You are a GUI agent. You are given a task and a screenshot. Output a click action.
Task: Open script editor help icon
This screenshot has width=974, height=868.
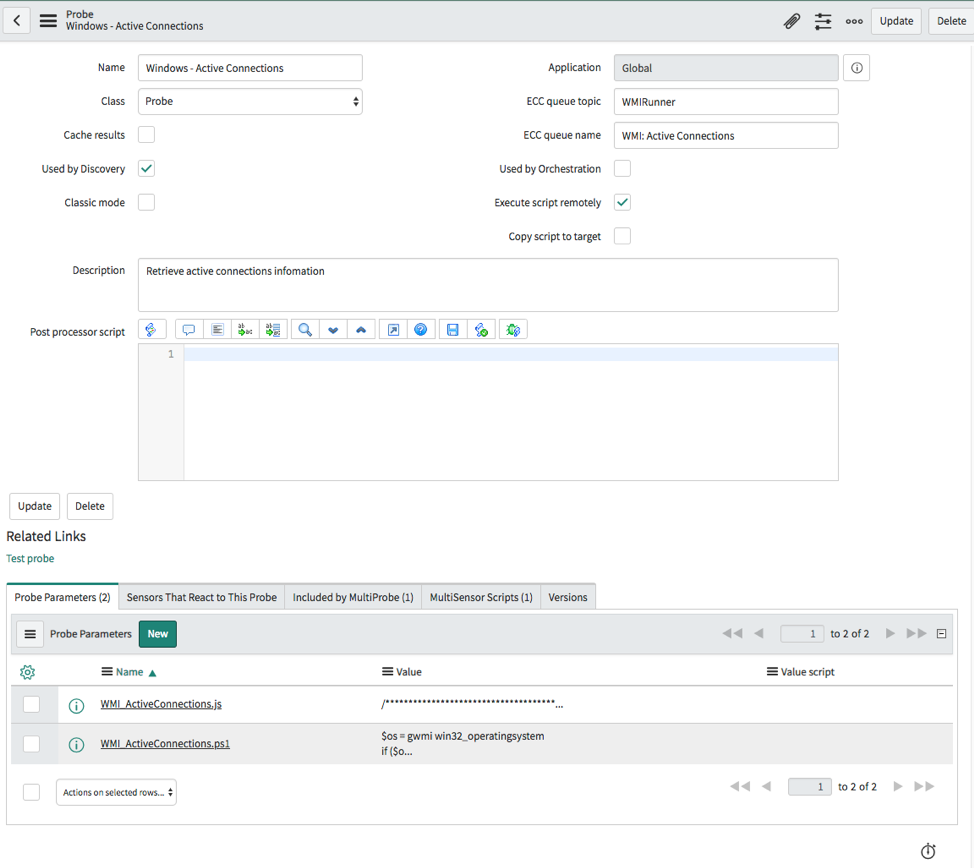pyautogui.click(x=421, y=329)
